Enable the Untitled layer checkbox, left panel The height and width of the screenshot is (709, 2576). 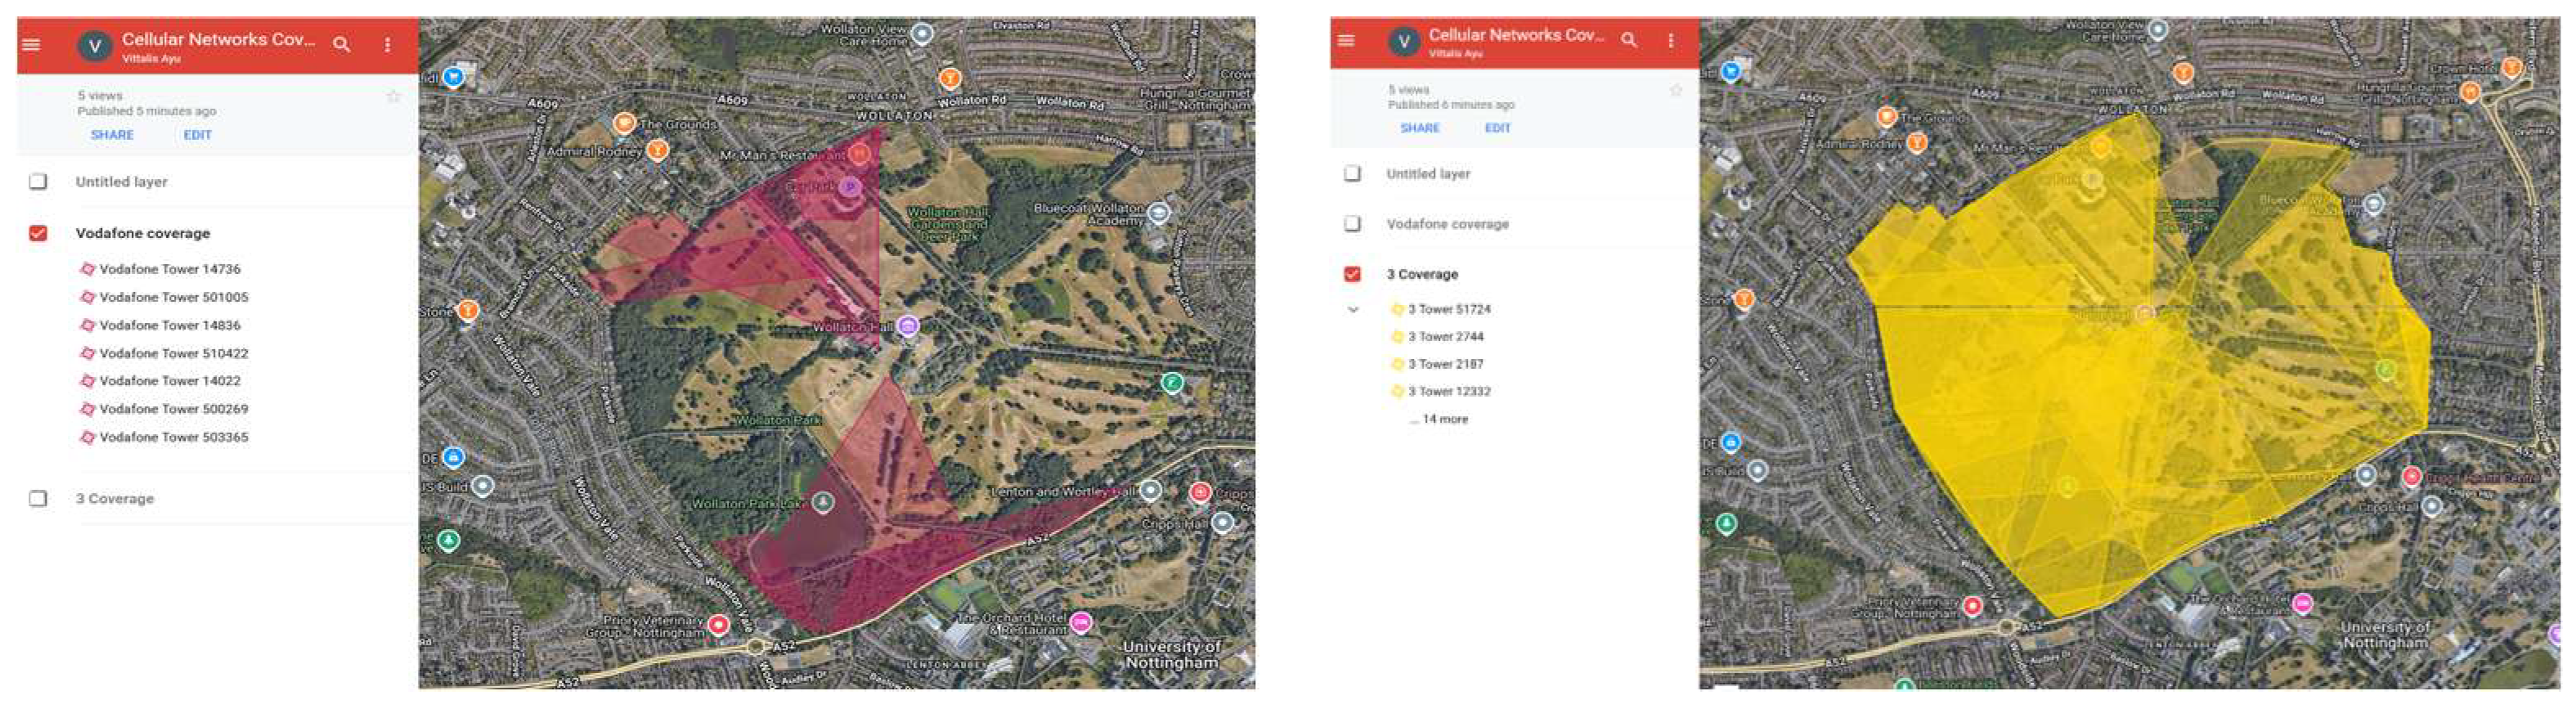38,181
